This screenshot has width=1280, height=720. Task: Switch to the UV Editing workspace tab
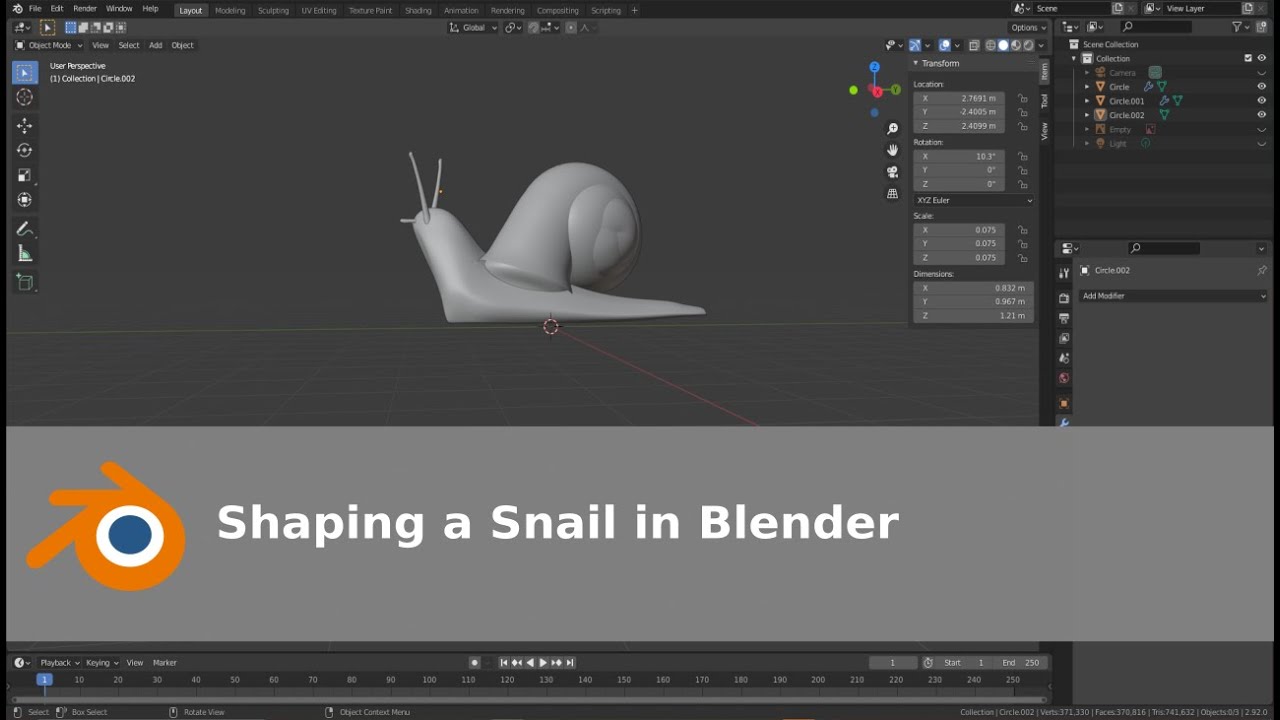pyautogui.click(x=319, y=10)
